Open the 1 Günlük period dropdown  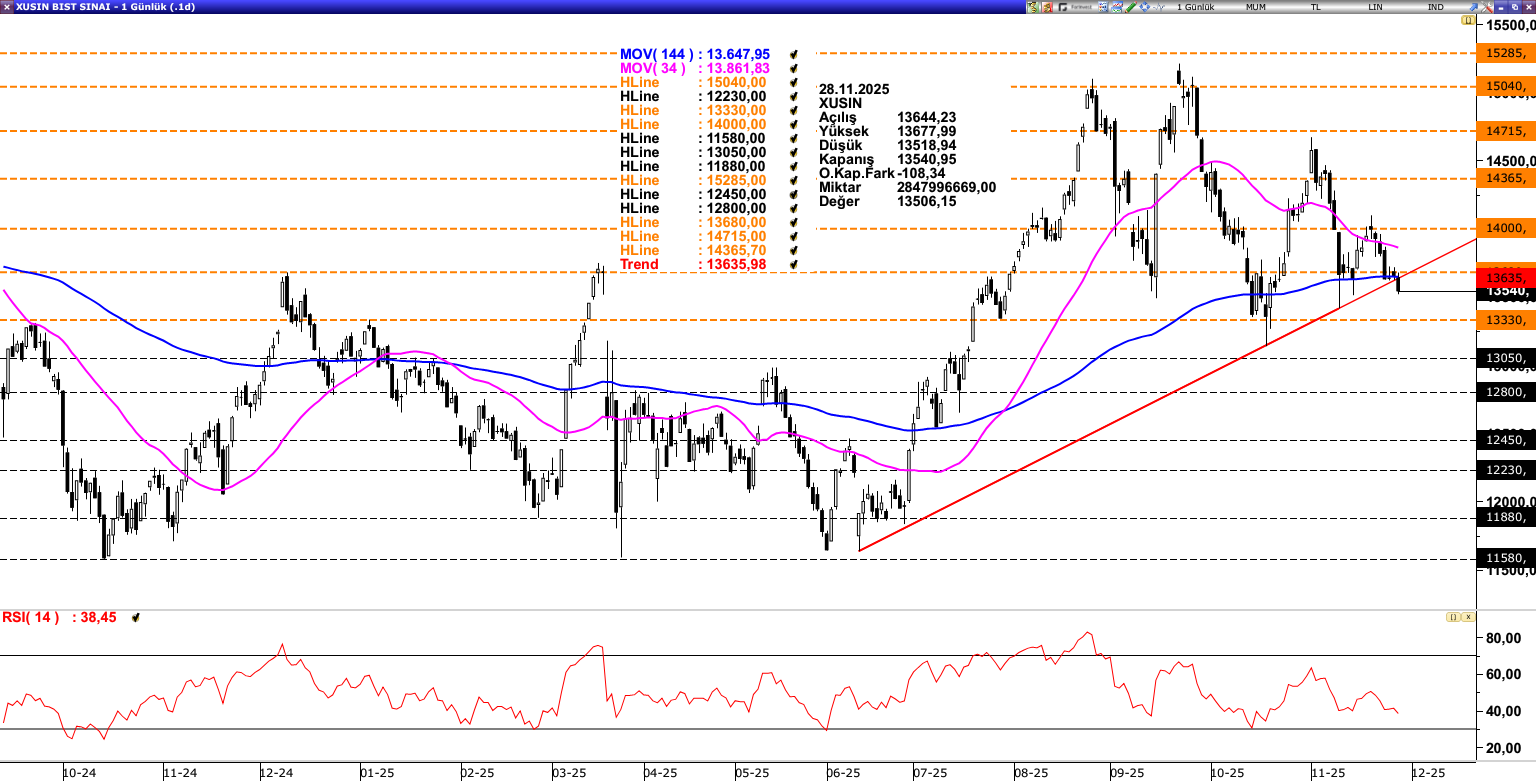tap(1195, 7)
